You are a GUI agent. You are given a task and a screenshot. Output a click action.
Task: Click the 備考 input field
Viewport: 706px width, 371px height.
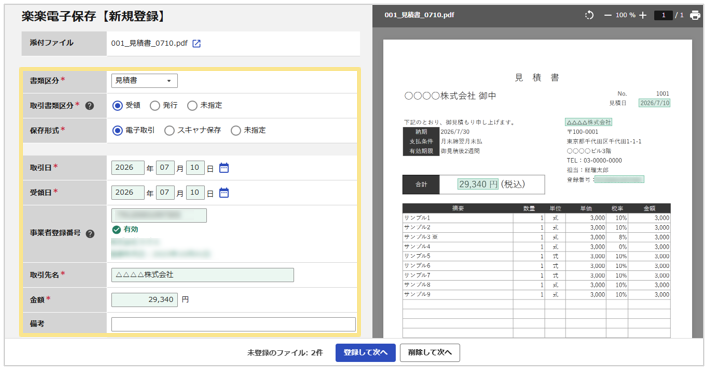(233, 324)
